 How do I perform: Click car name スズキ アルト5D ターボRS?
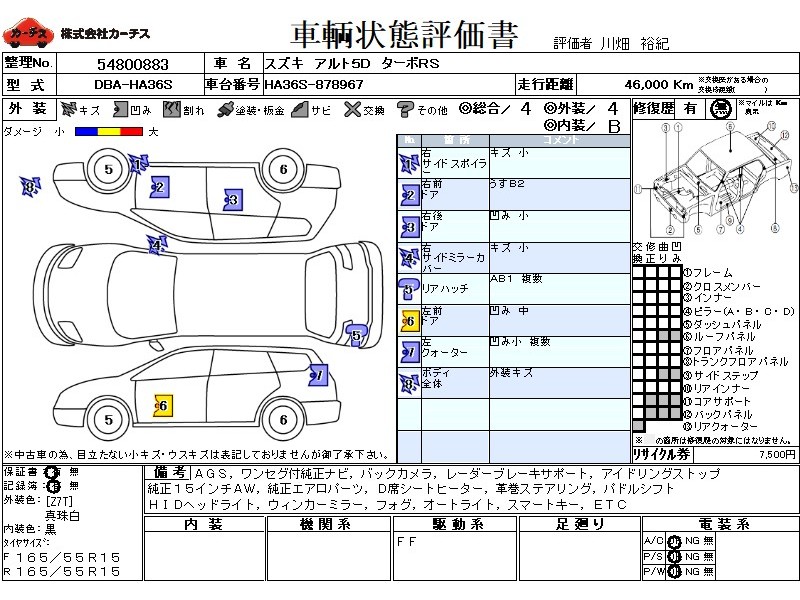click(352, 64)
